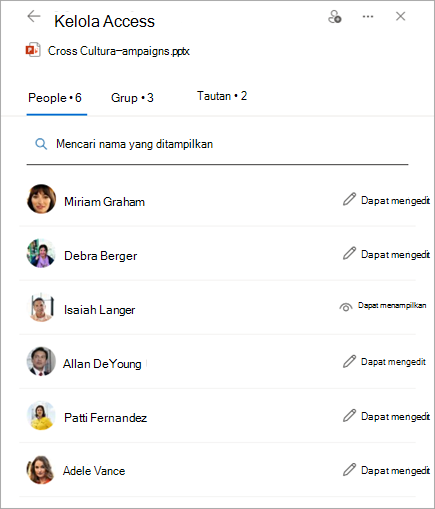The width and height of the screenshot is (435, 509).
Task: Open Dapat mengedit permission for Adele Vance
Action: pyautogui.click(x=395, y=471)
